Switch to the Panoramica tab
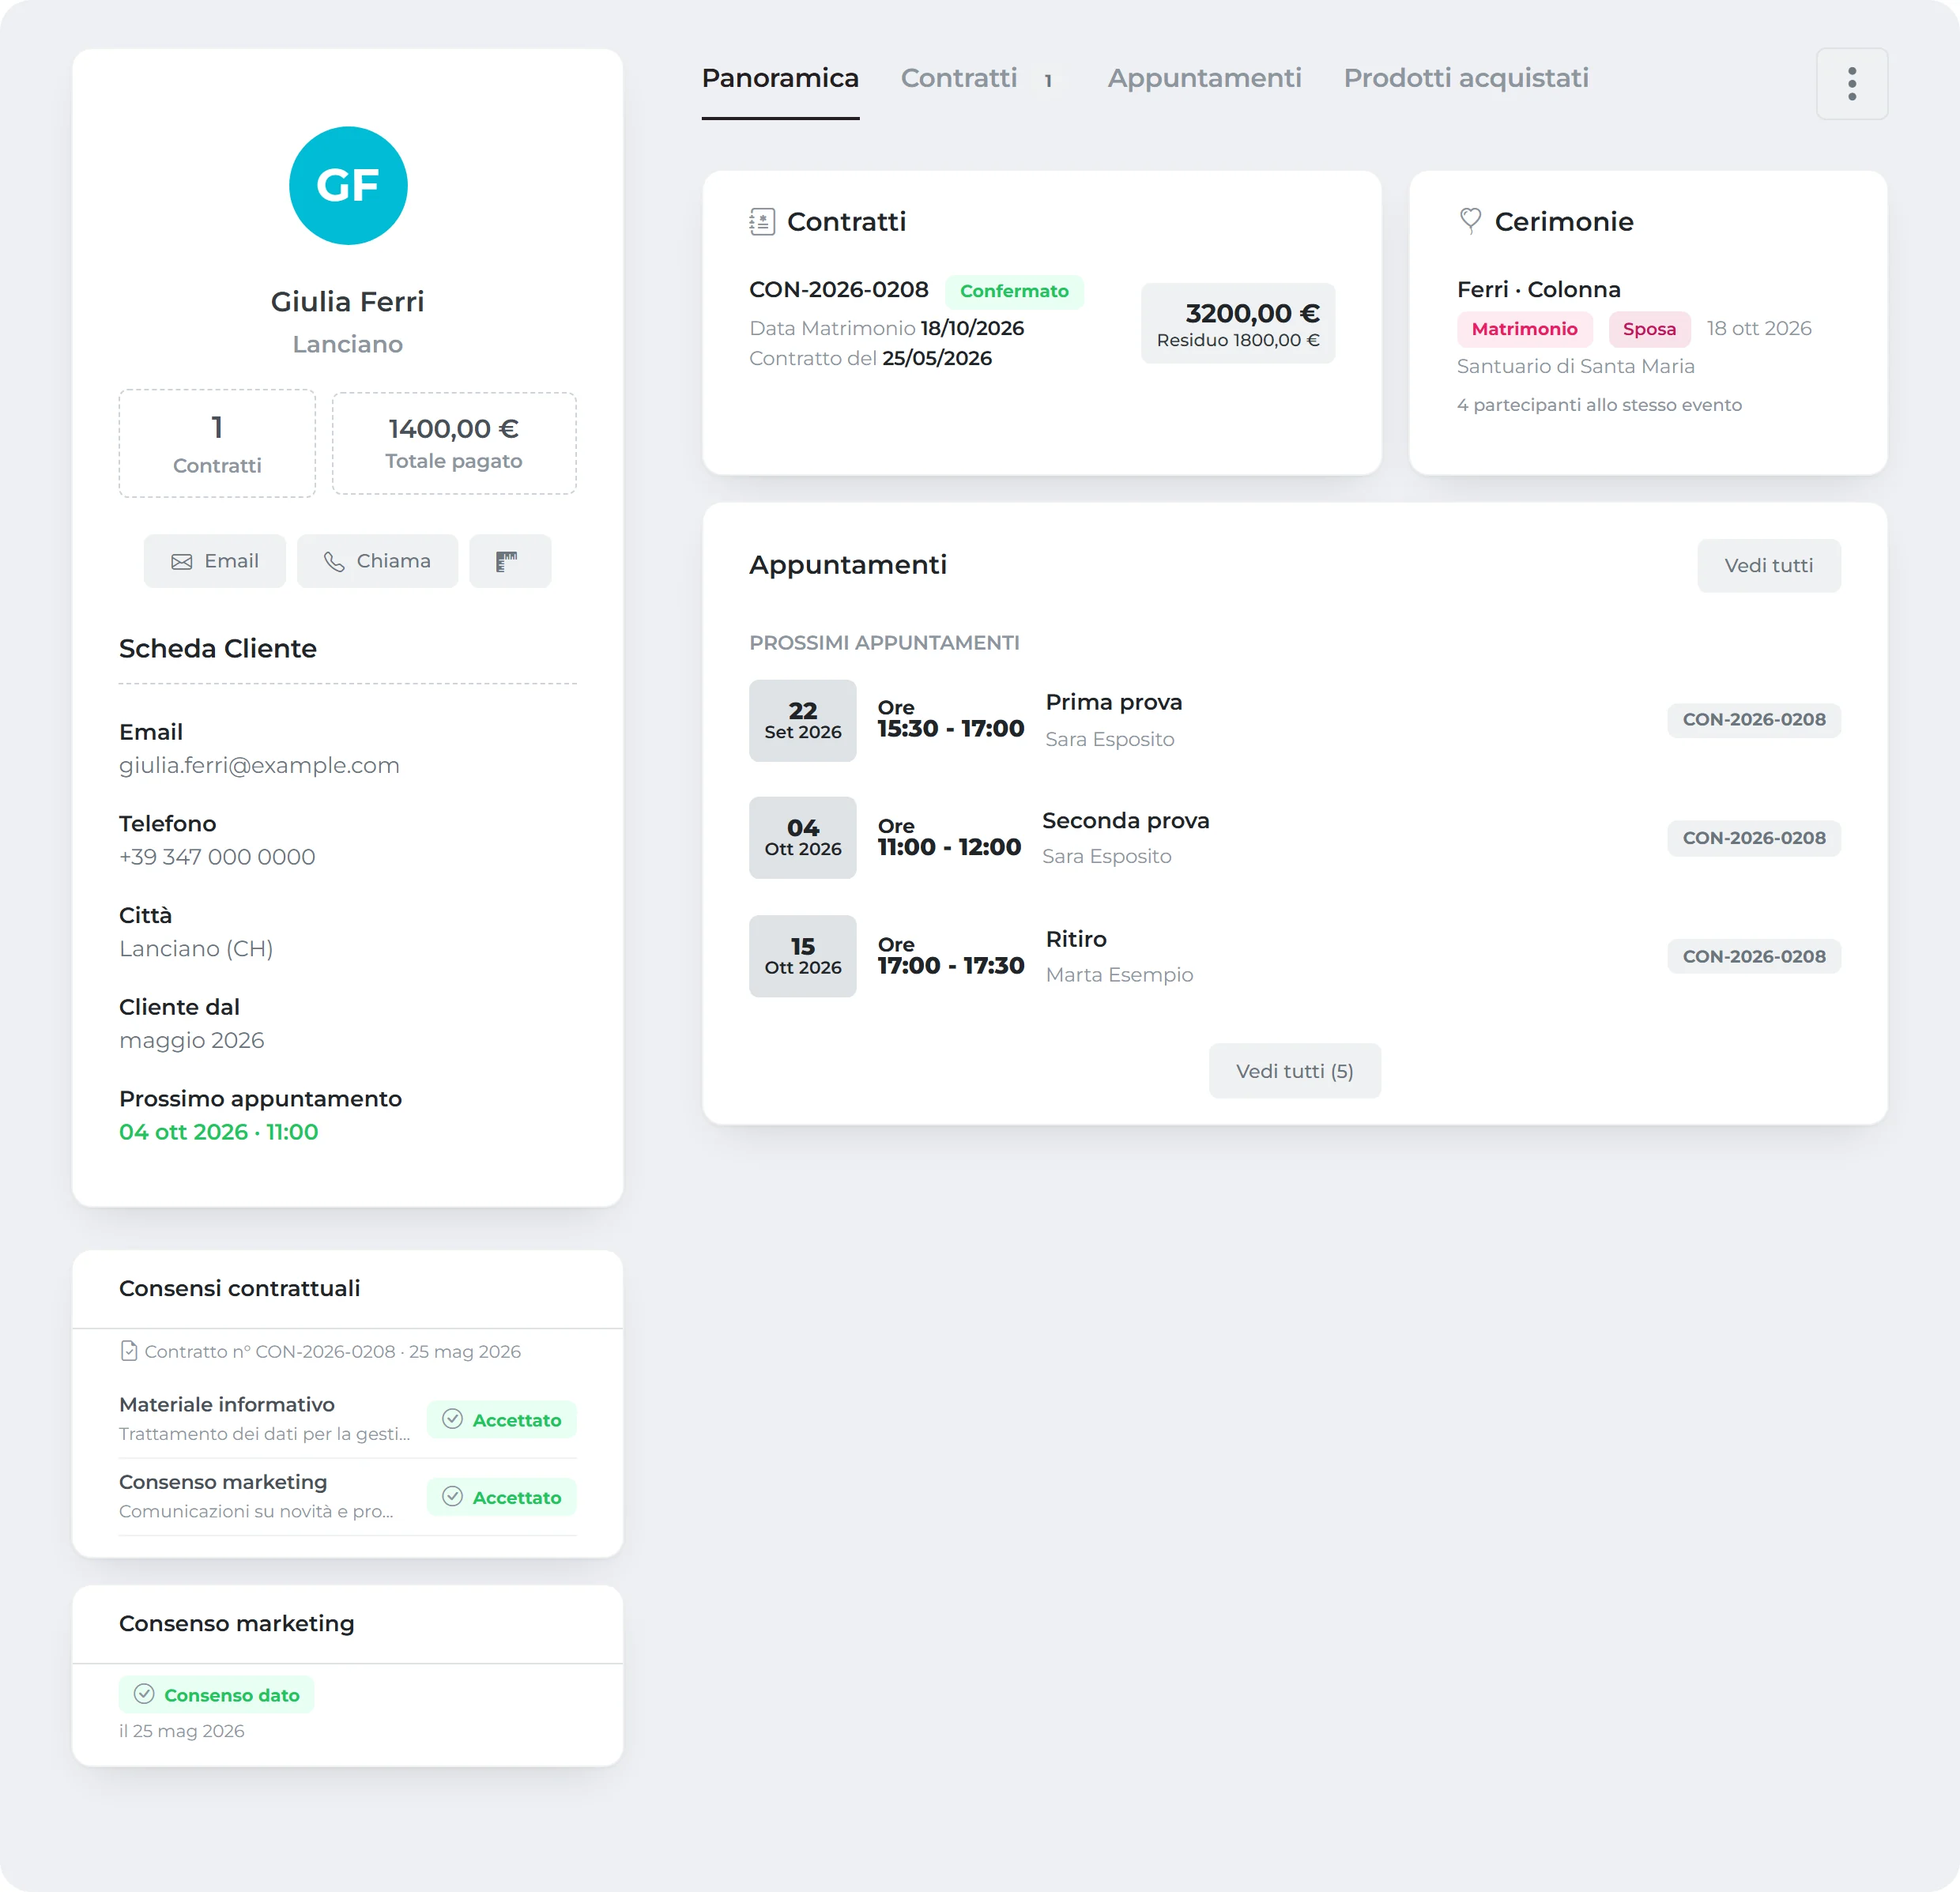Viewport: 1960px width, 1892px height. click(780, 78)
